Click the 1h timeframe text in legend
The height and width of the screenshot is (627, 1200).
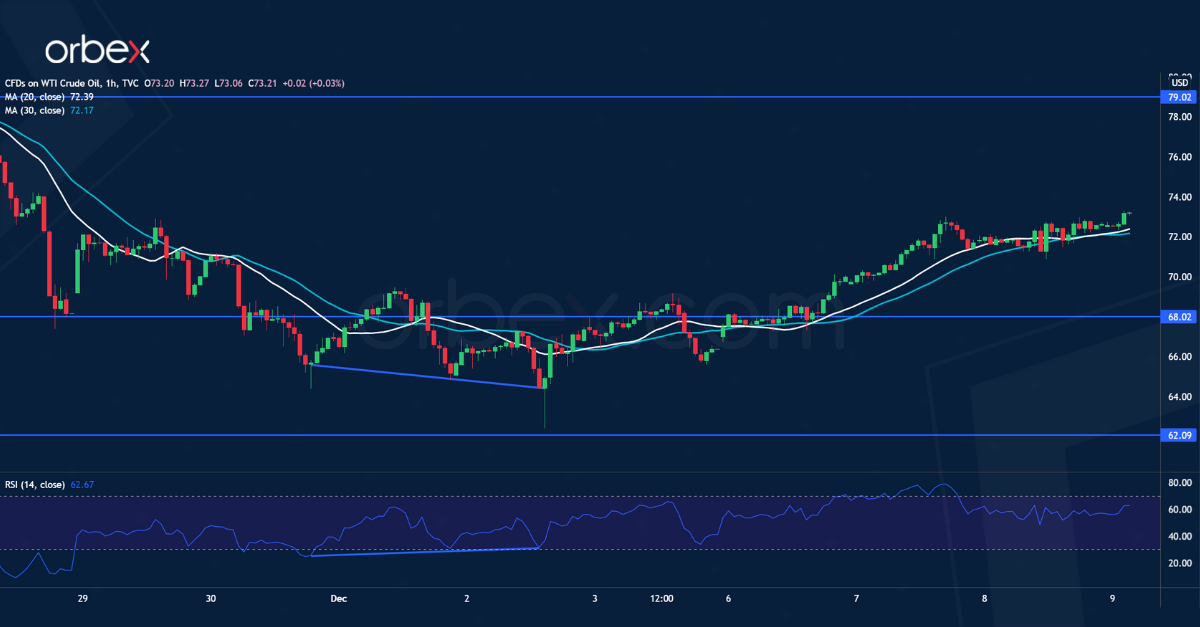(110, 83)
